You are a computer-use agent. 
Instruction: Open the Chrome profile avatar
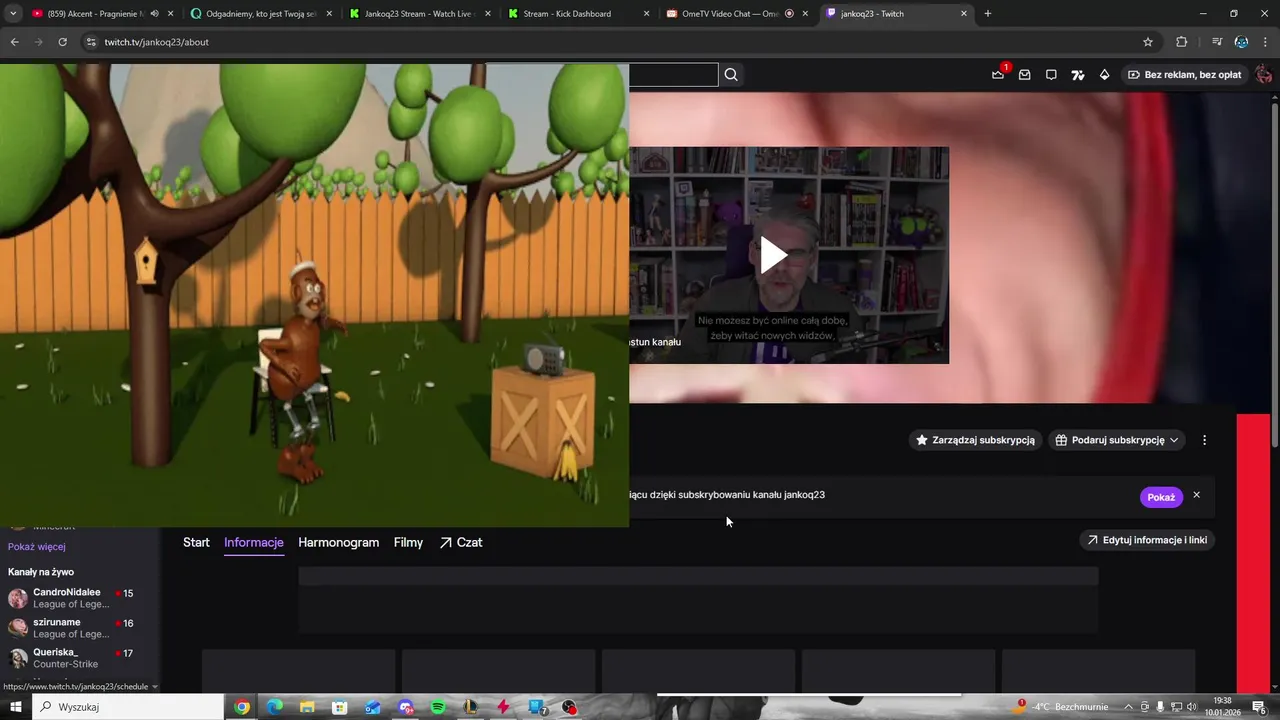tap(1241, 42)
